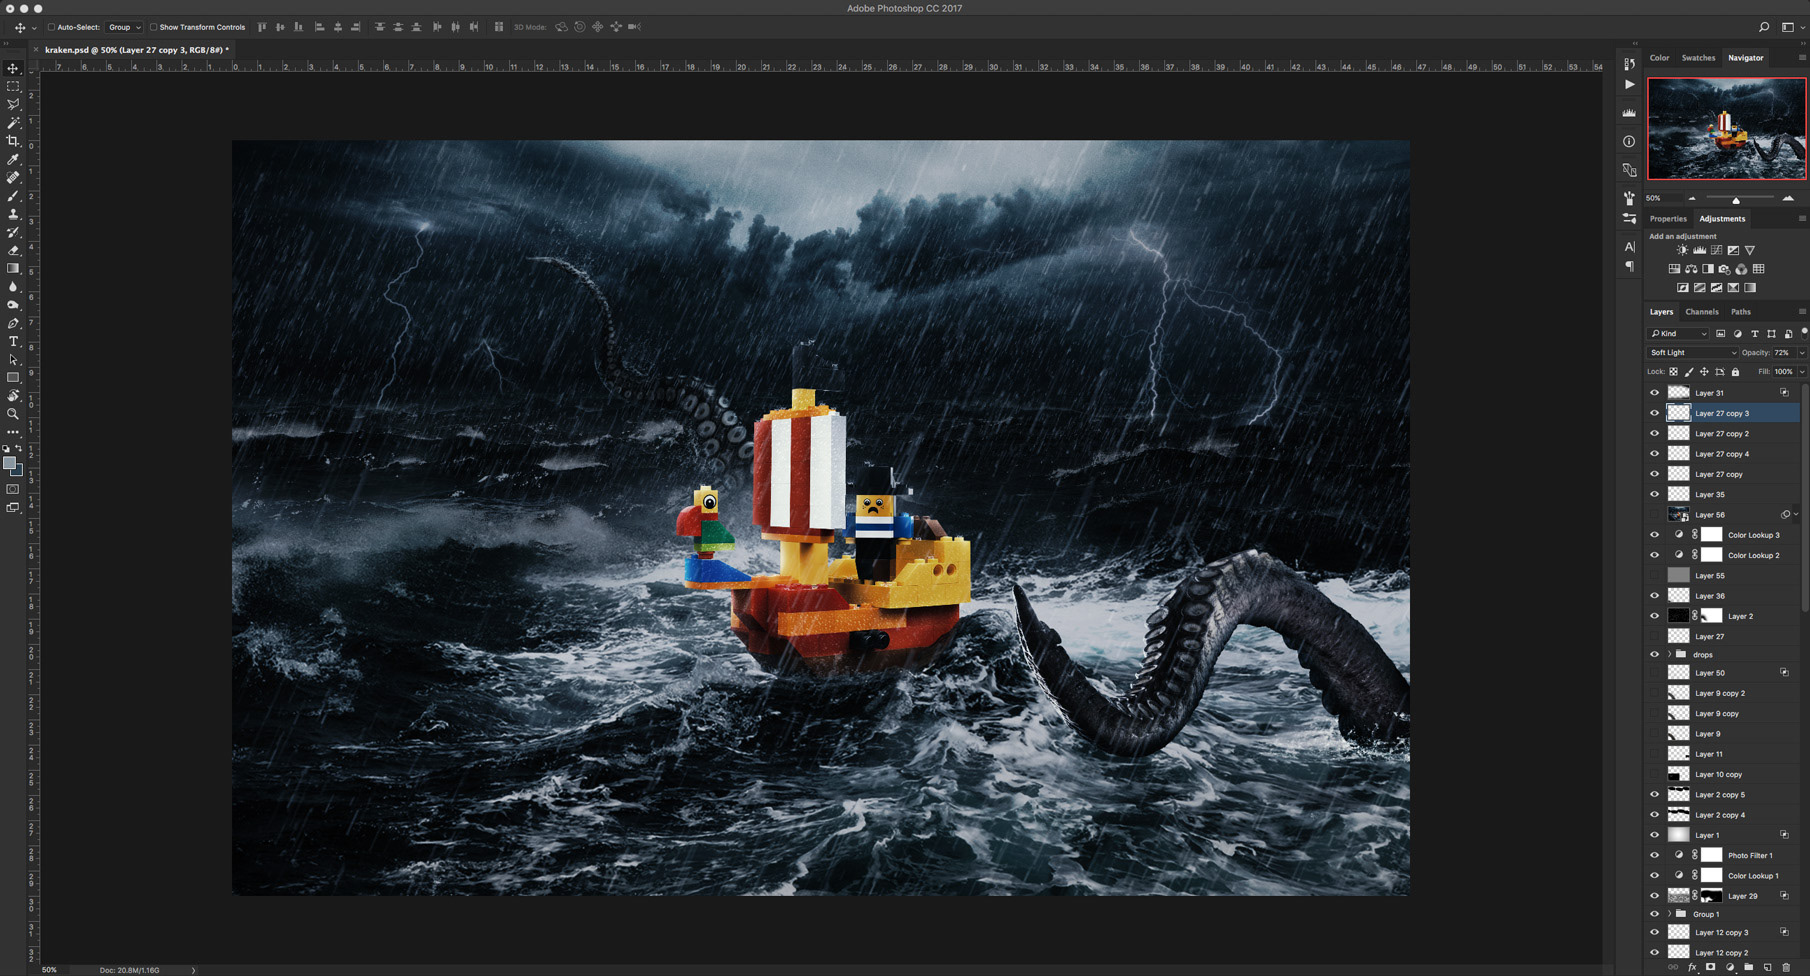Click add layer style fx icon
The width and height of the screenshot is (1810, 976).
pos(1692,968)
